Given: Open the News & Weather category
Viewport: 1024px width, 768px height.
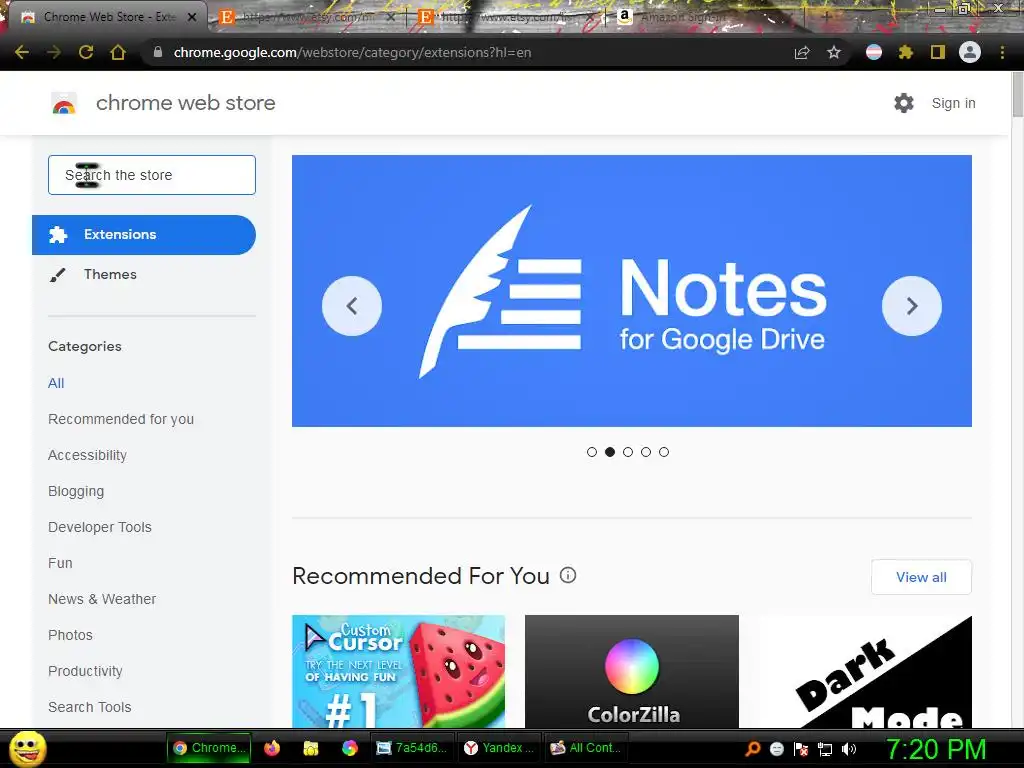Looking at the screenshot, I should click(x=102, y=599).
